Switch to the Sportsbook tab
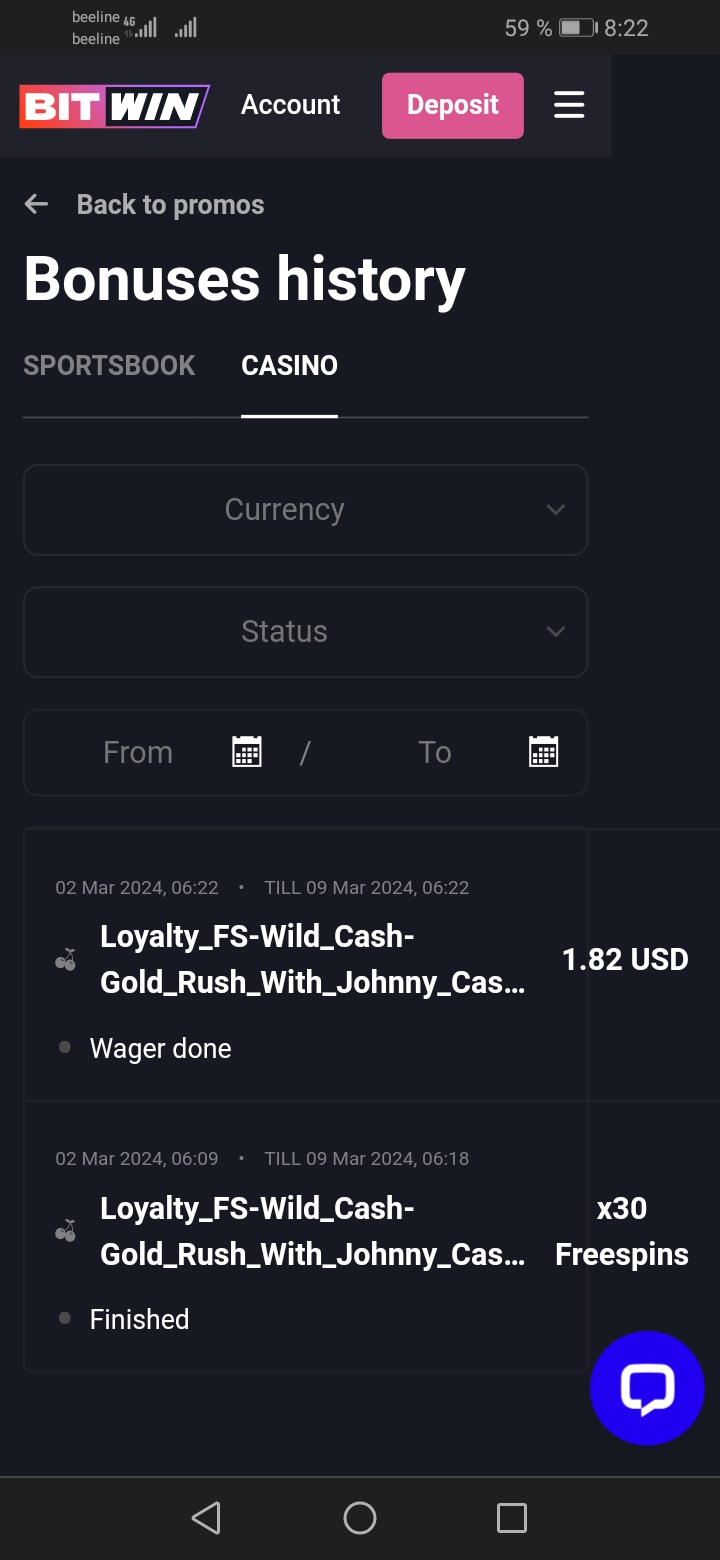This screenshot has height=1560, width=720. point(109,366)
